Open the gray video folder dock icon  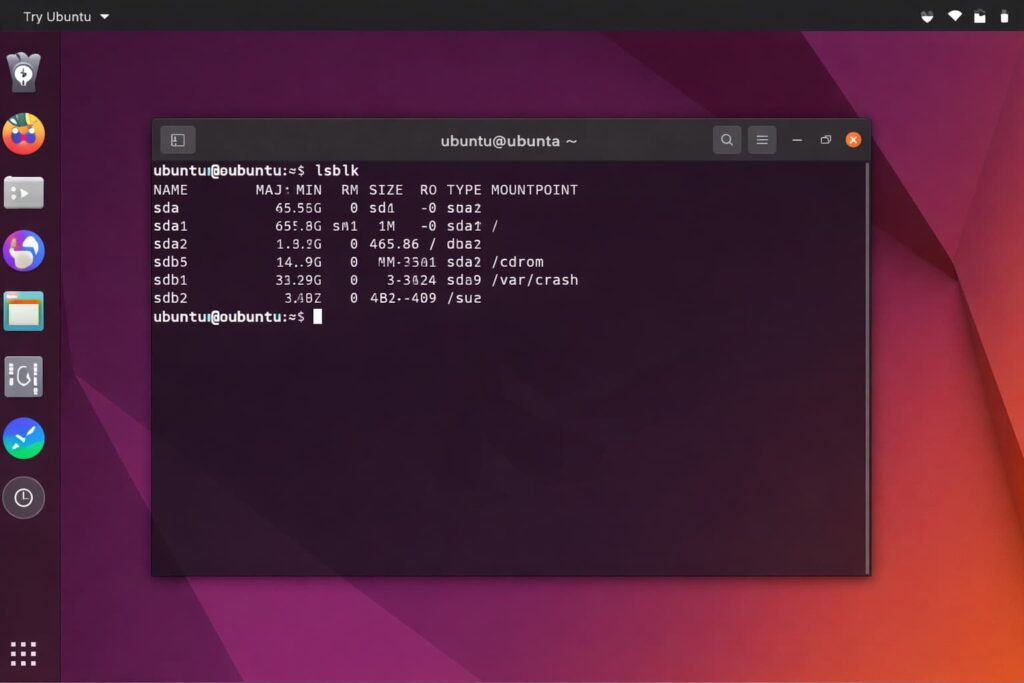coord(23,192)
